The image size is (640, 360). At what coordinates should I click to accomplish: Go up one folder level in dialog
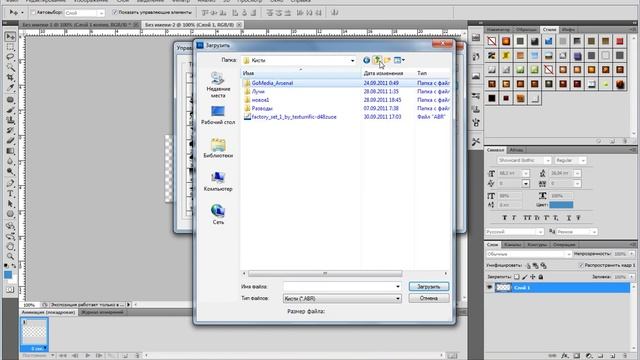coord(378,60)
